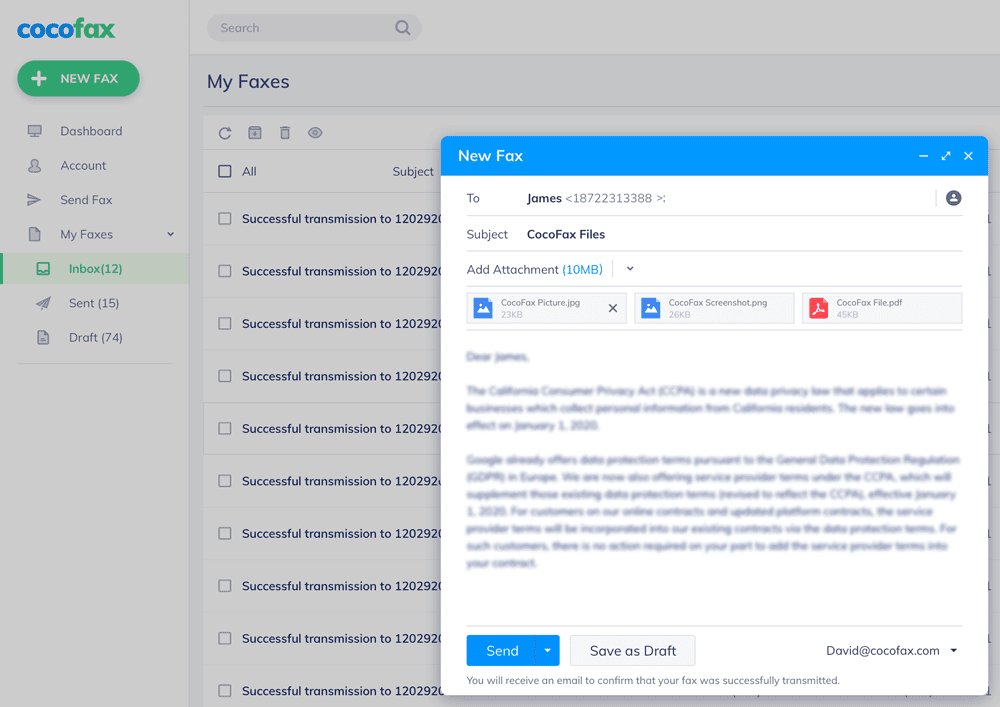Check the All checkbox to select every fax

pyautogui.click(x=225, y=171)
